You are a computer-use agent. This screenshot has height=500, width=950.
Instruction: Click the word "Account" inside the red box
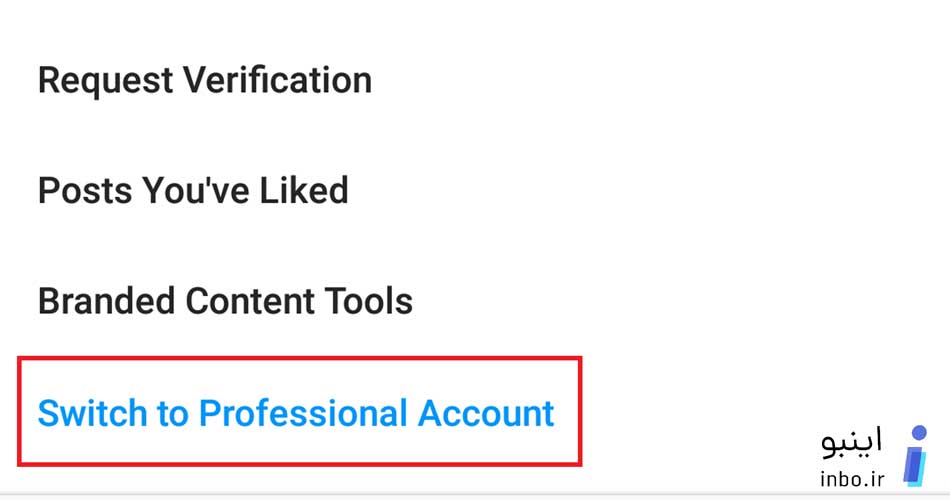[486, 413]
